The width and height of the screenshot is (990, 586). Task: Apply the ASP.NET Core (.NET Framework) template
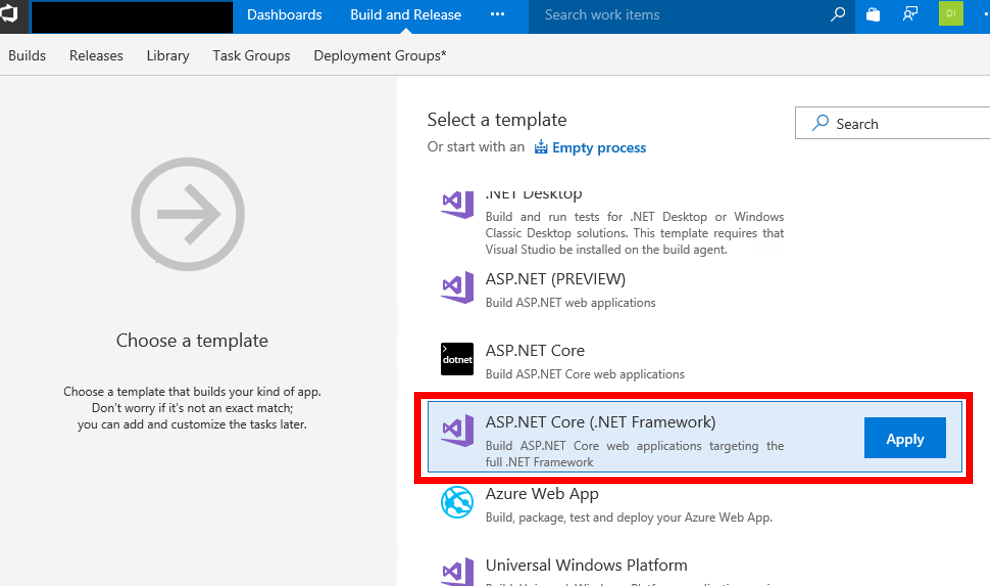coord(905,438)
